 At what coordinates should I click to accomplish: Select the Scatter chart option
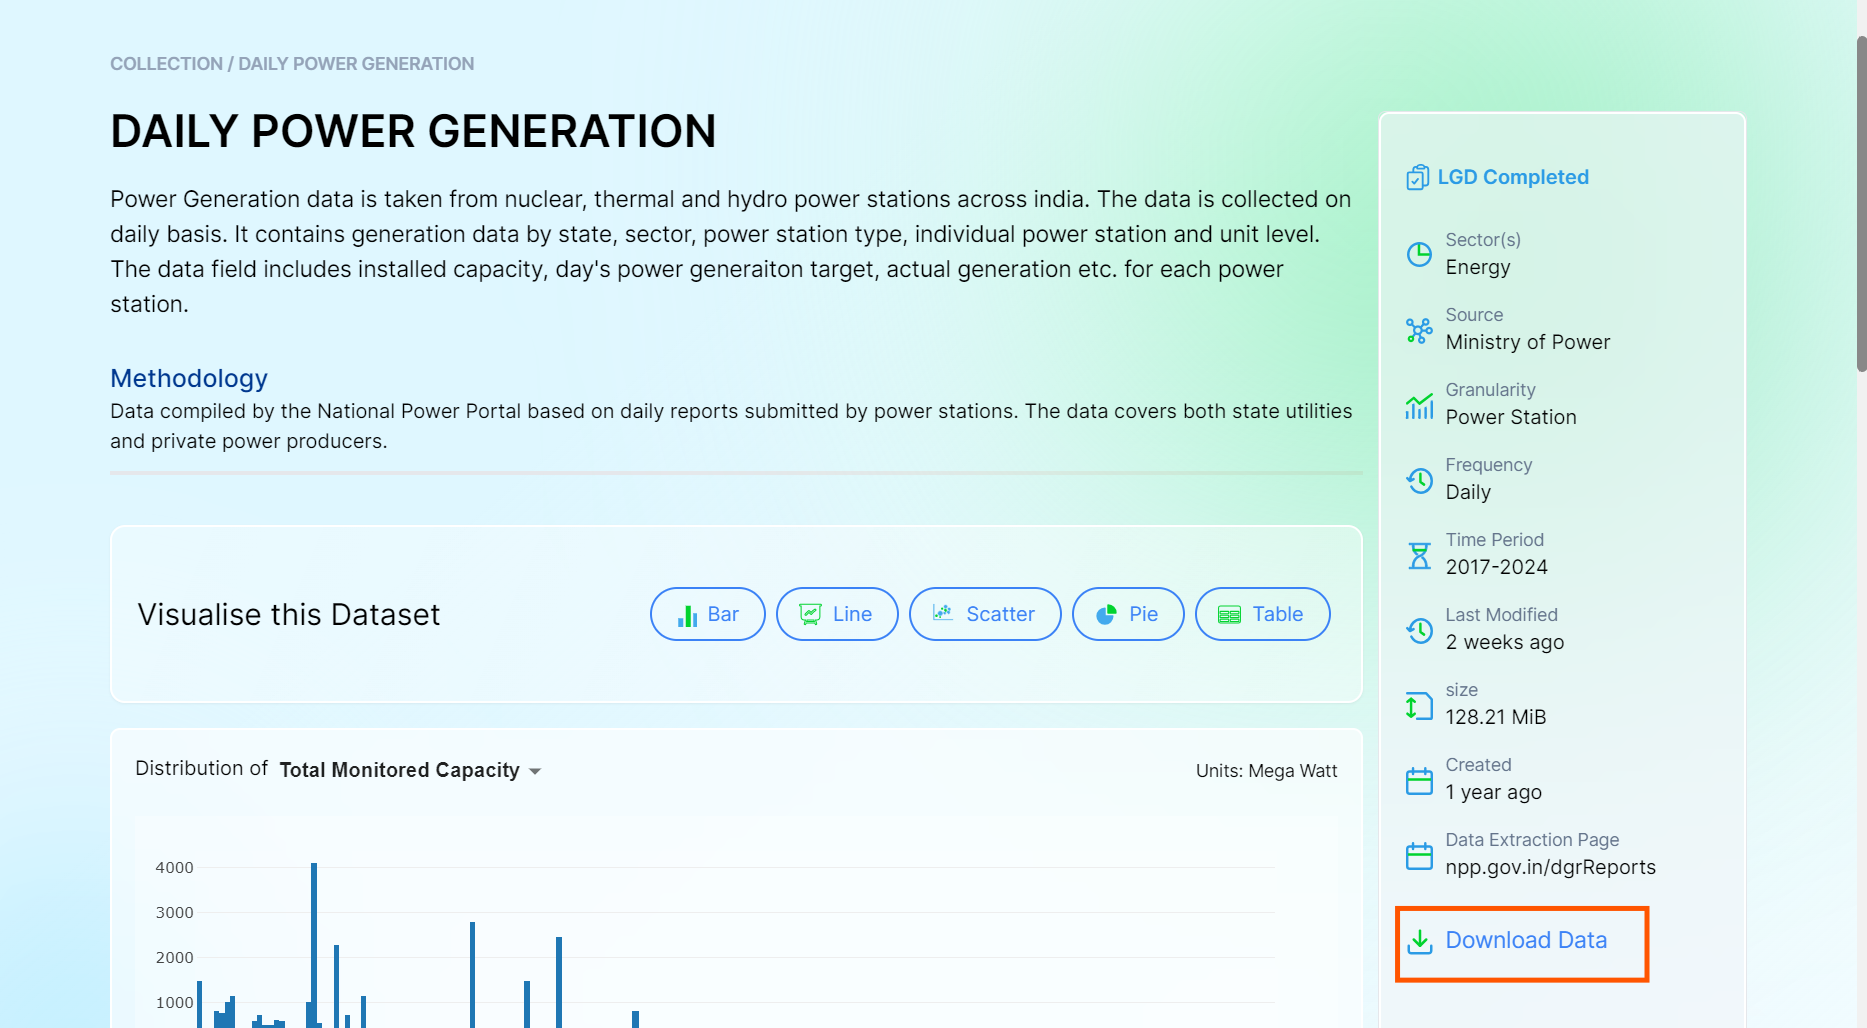tap(984, 614)
